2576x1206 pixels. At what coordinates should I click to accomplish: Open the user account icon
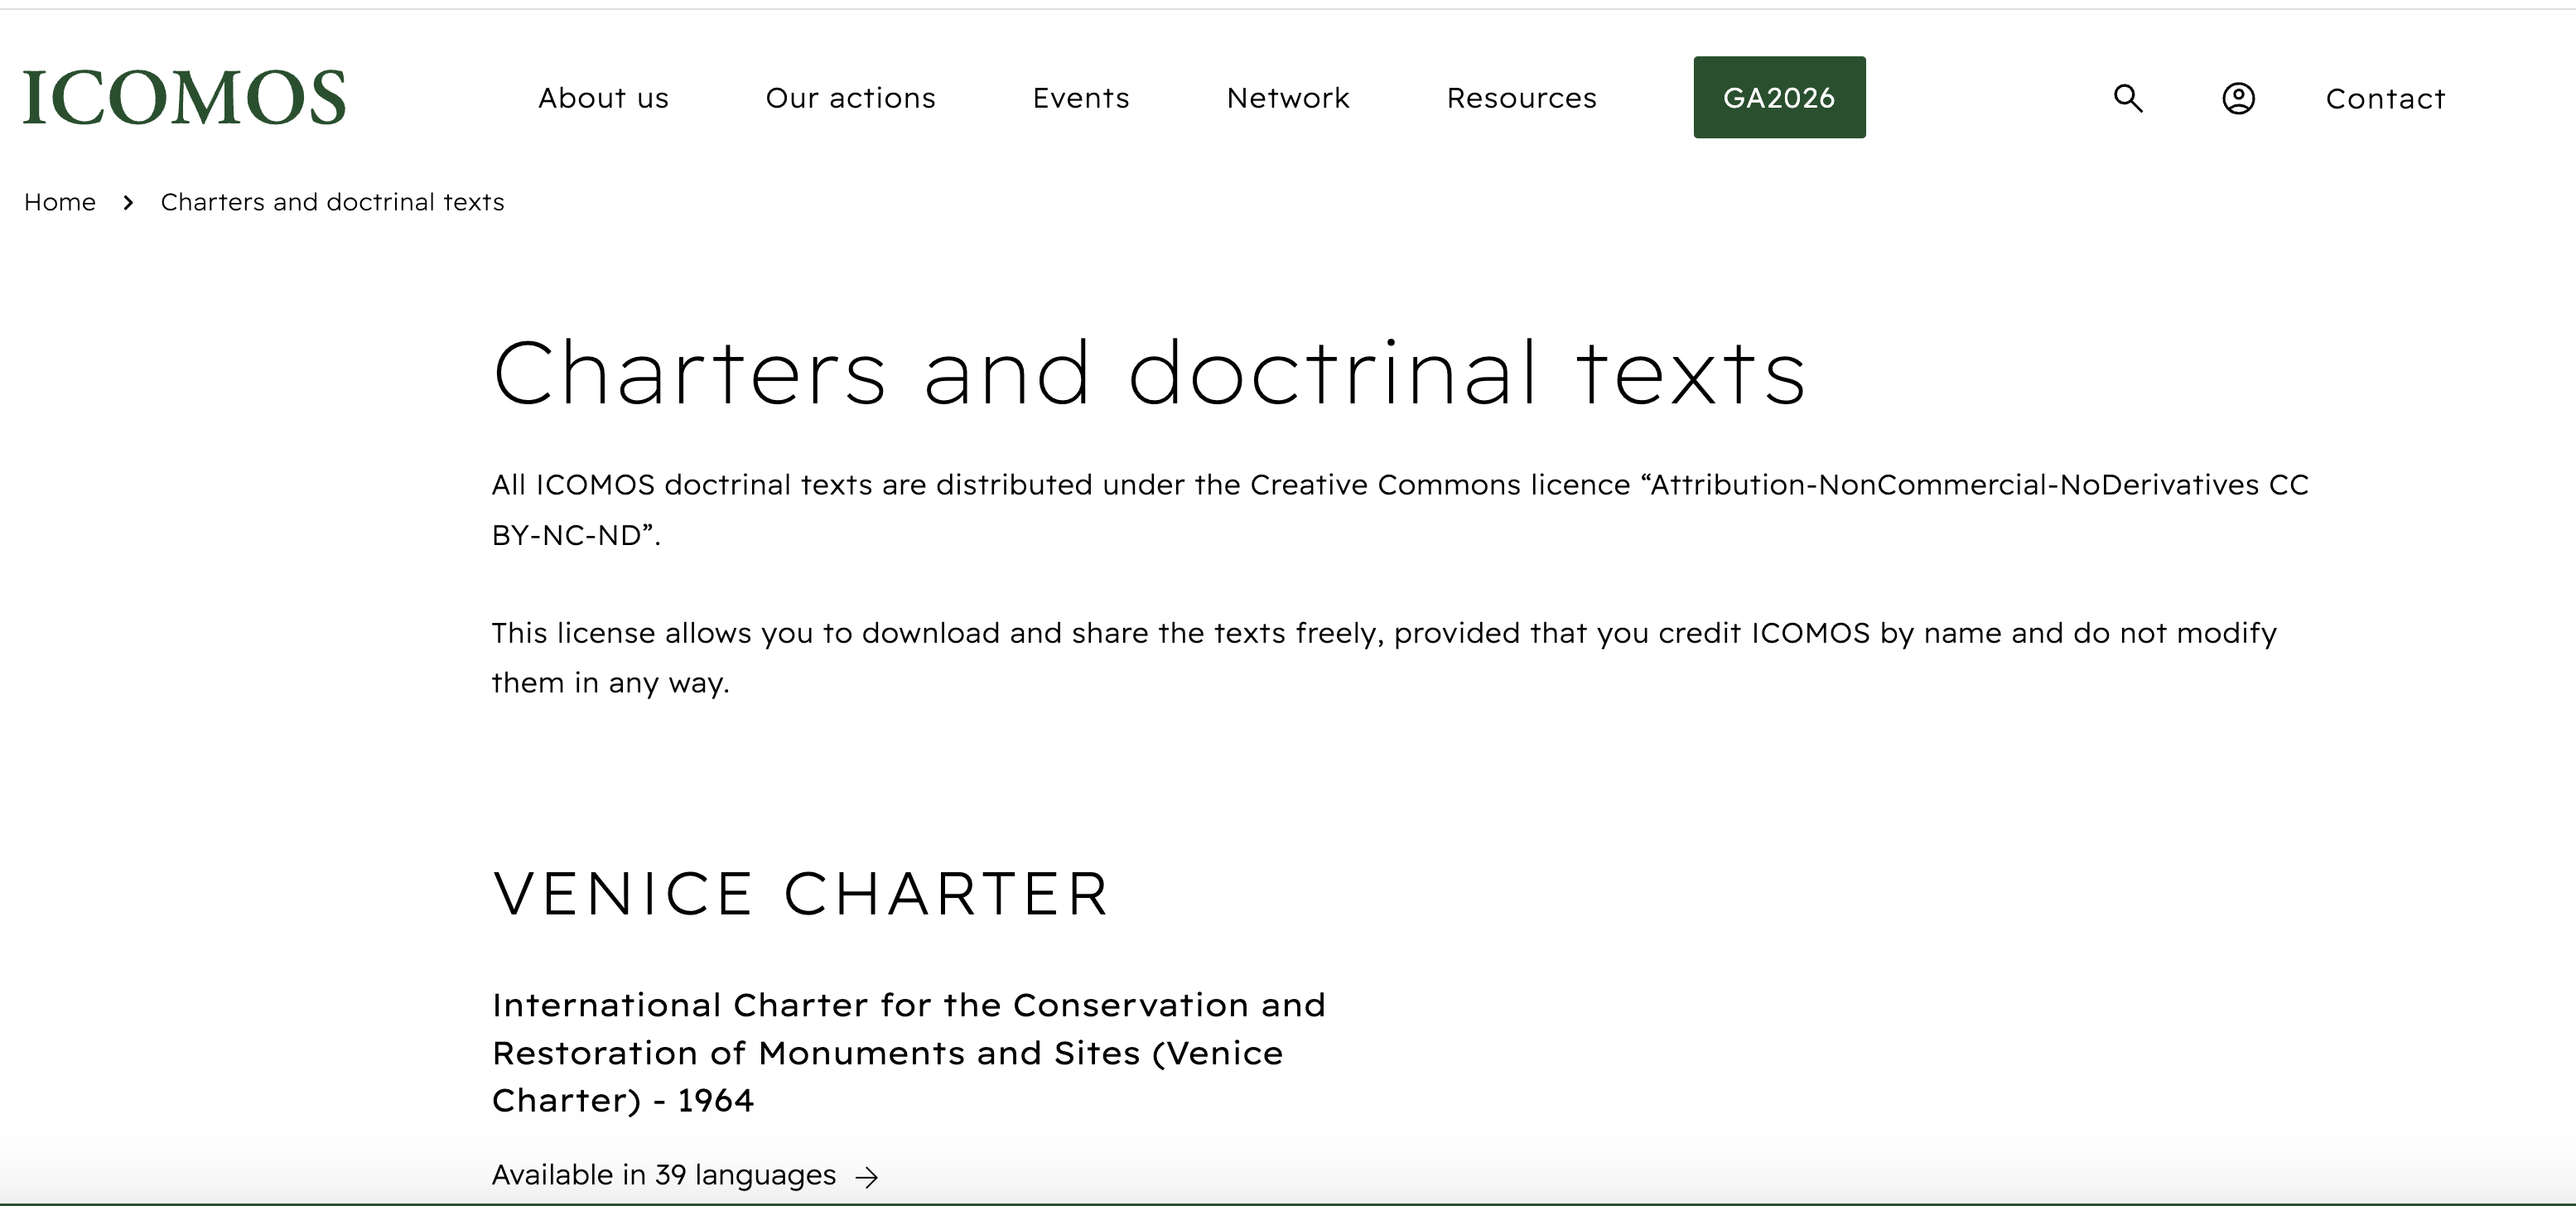(2238, 98)
